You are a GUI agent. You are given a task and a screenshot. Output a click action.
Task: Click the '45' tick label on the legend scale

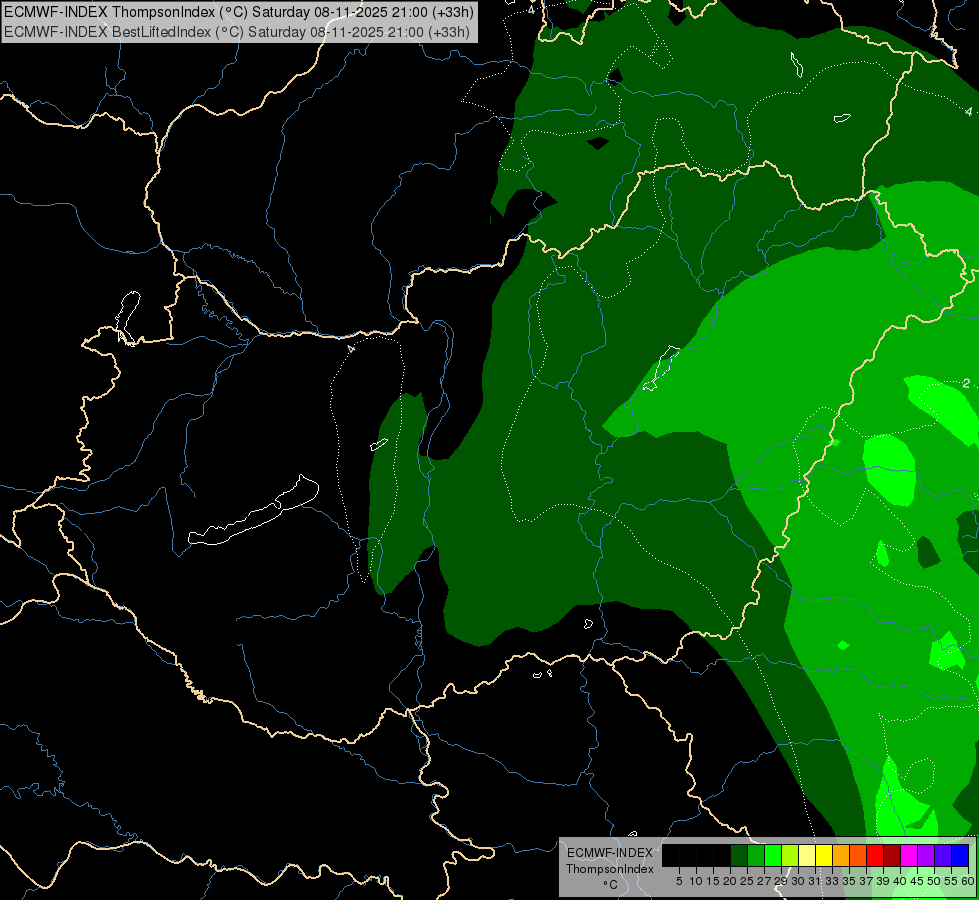click(x=918, y=881)
